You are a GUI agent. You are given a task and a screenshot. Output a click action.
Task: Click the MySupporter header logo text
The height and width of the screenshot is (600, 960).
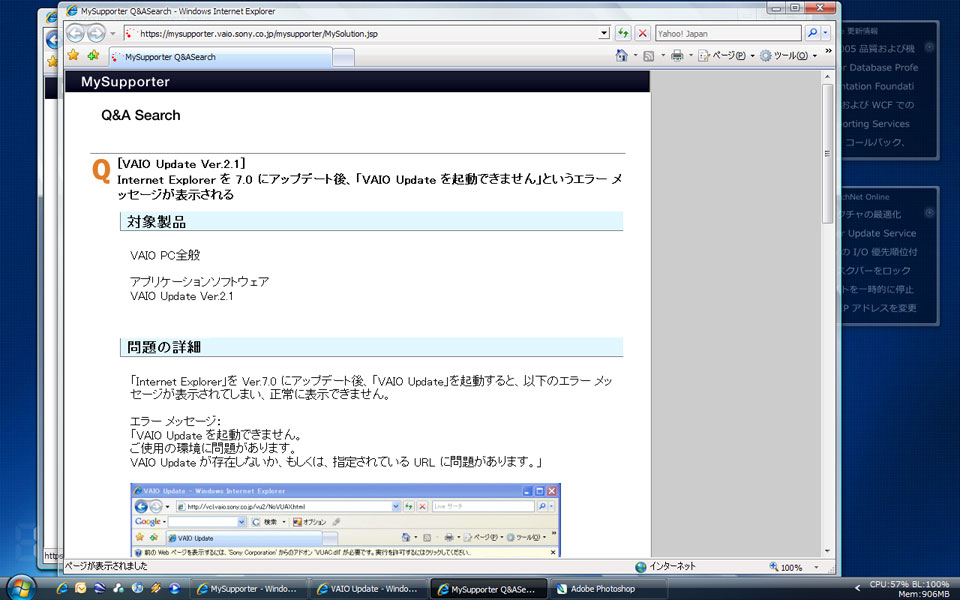[x=126, y=82]
